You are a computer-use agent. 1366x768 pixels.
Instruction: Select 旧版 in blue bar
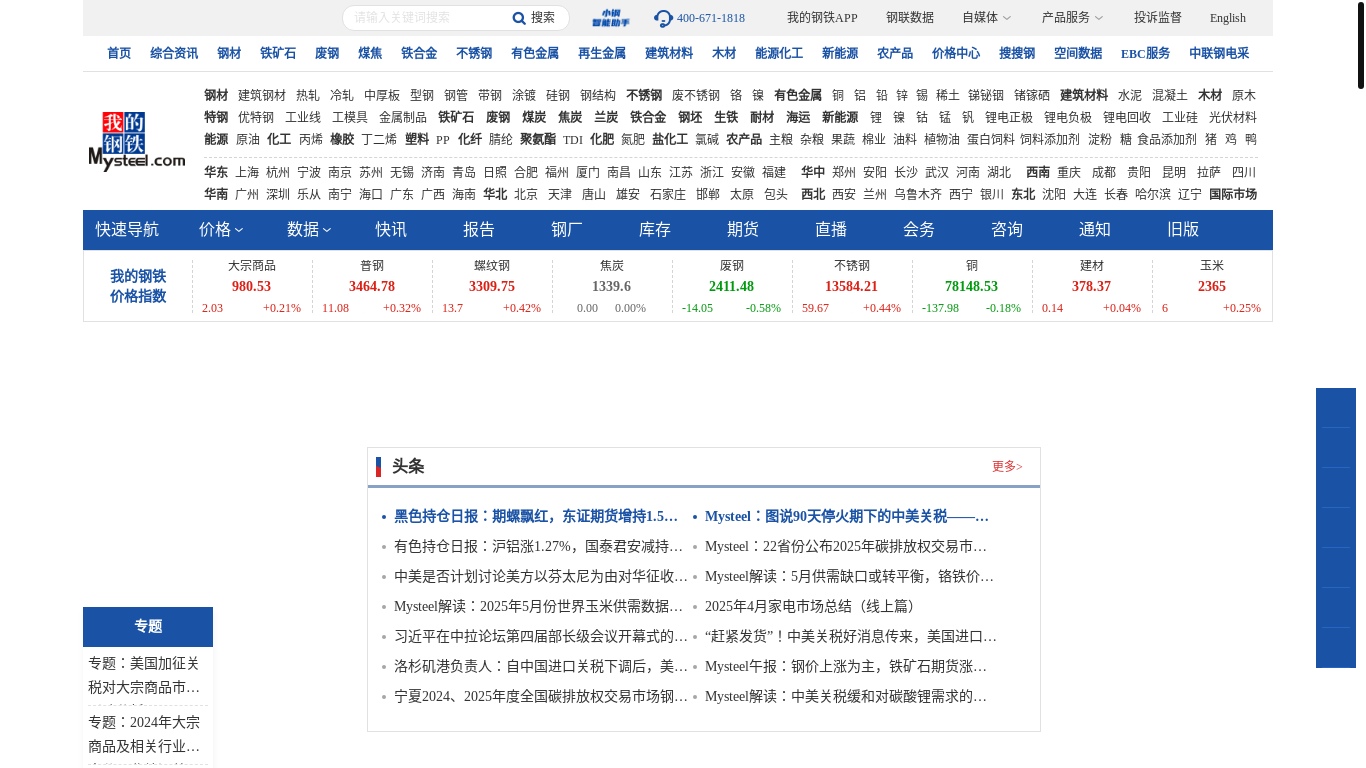coord(1183,230)
